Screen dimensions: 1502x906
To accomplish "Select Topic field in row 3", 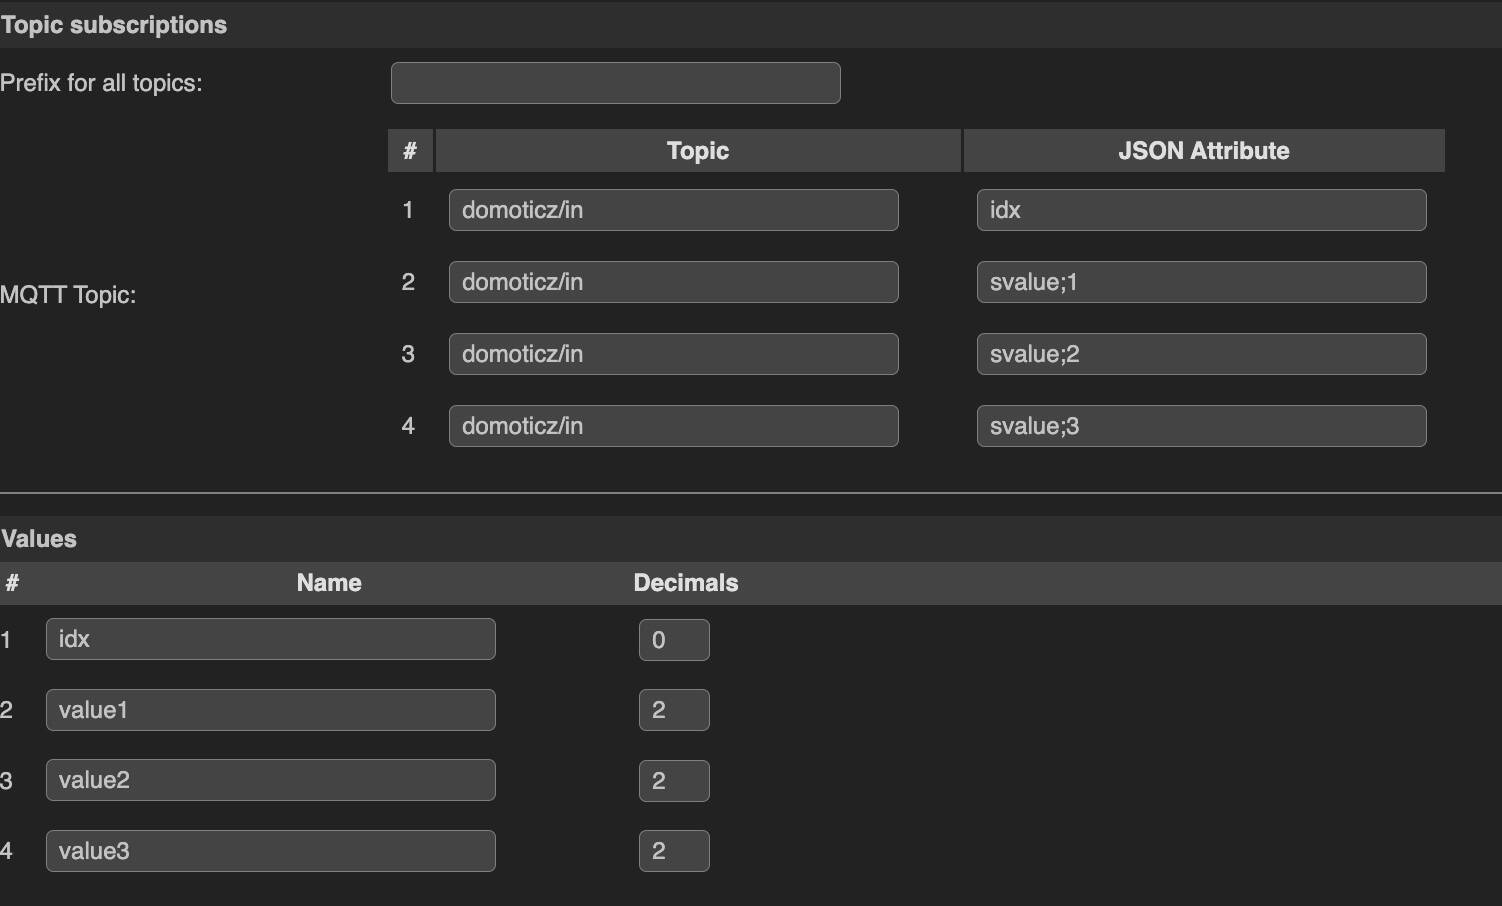I will click(x=673, y=354).
